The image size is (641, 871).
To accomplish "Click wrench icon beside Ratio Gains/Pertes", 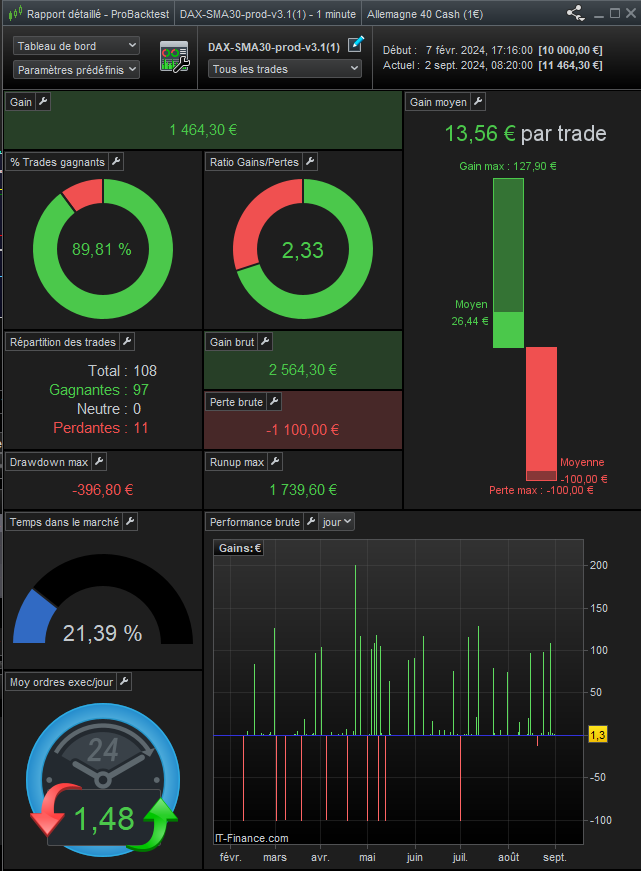I will click(x=310, y=162).
